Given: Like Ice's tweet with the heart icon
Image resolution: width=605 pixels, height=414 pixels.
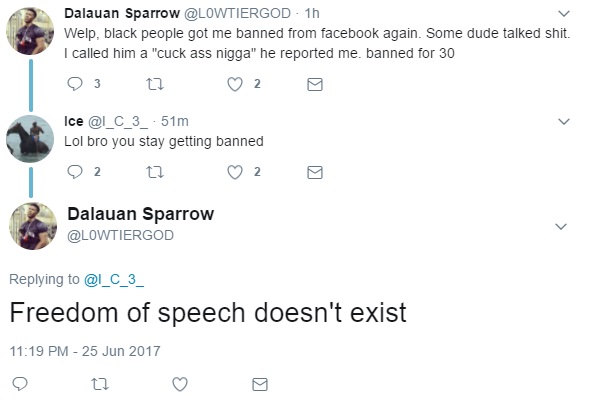Looking at the screenshot, I should (x=235, y=172).
